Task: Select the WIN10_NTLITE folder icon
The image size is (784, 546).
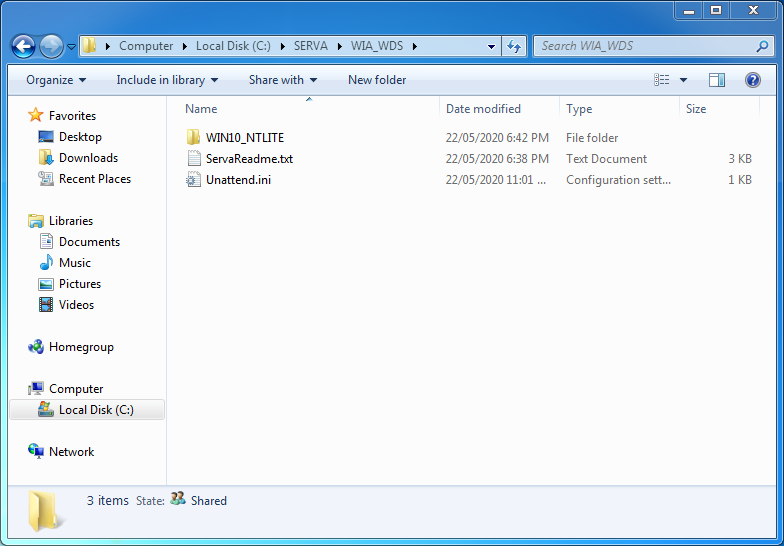Action: [x=194, y=138]
